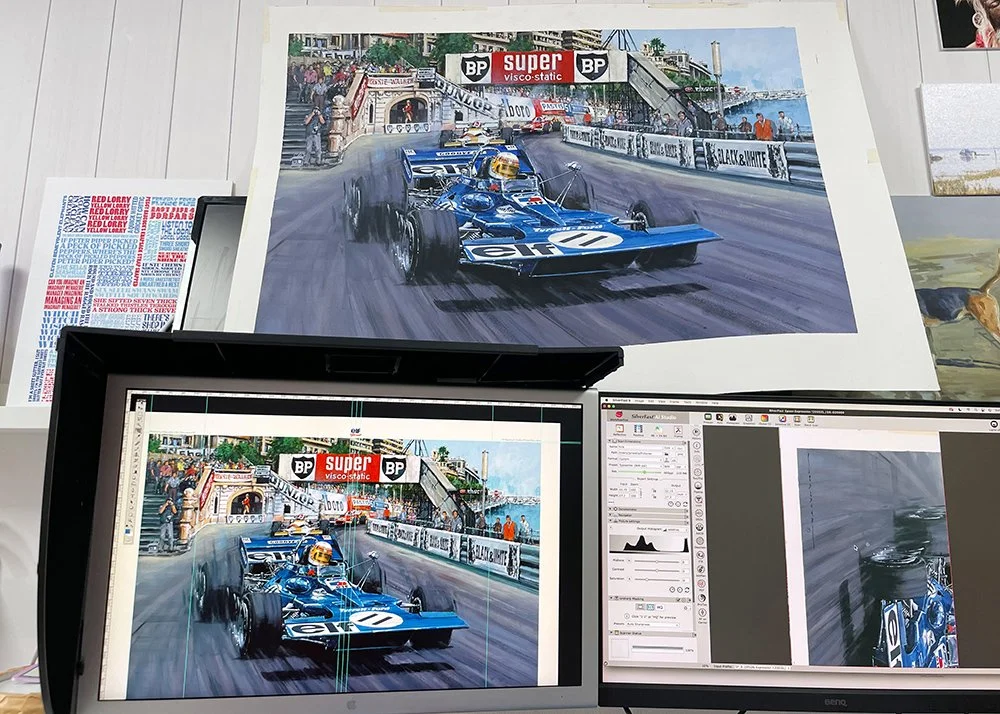This screenshot has width=1000, height=714.
Task: Enable the Unsharp Masking check mark toggle
Action: coord(679,600)
